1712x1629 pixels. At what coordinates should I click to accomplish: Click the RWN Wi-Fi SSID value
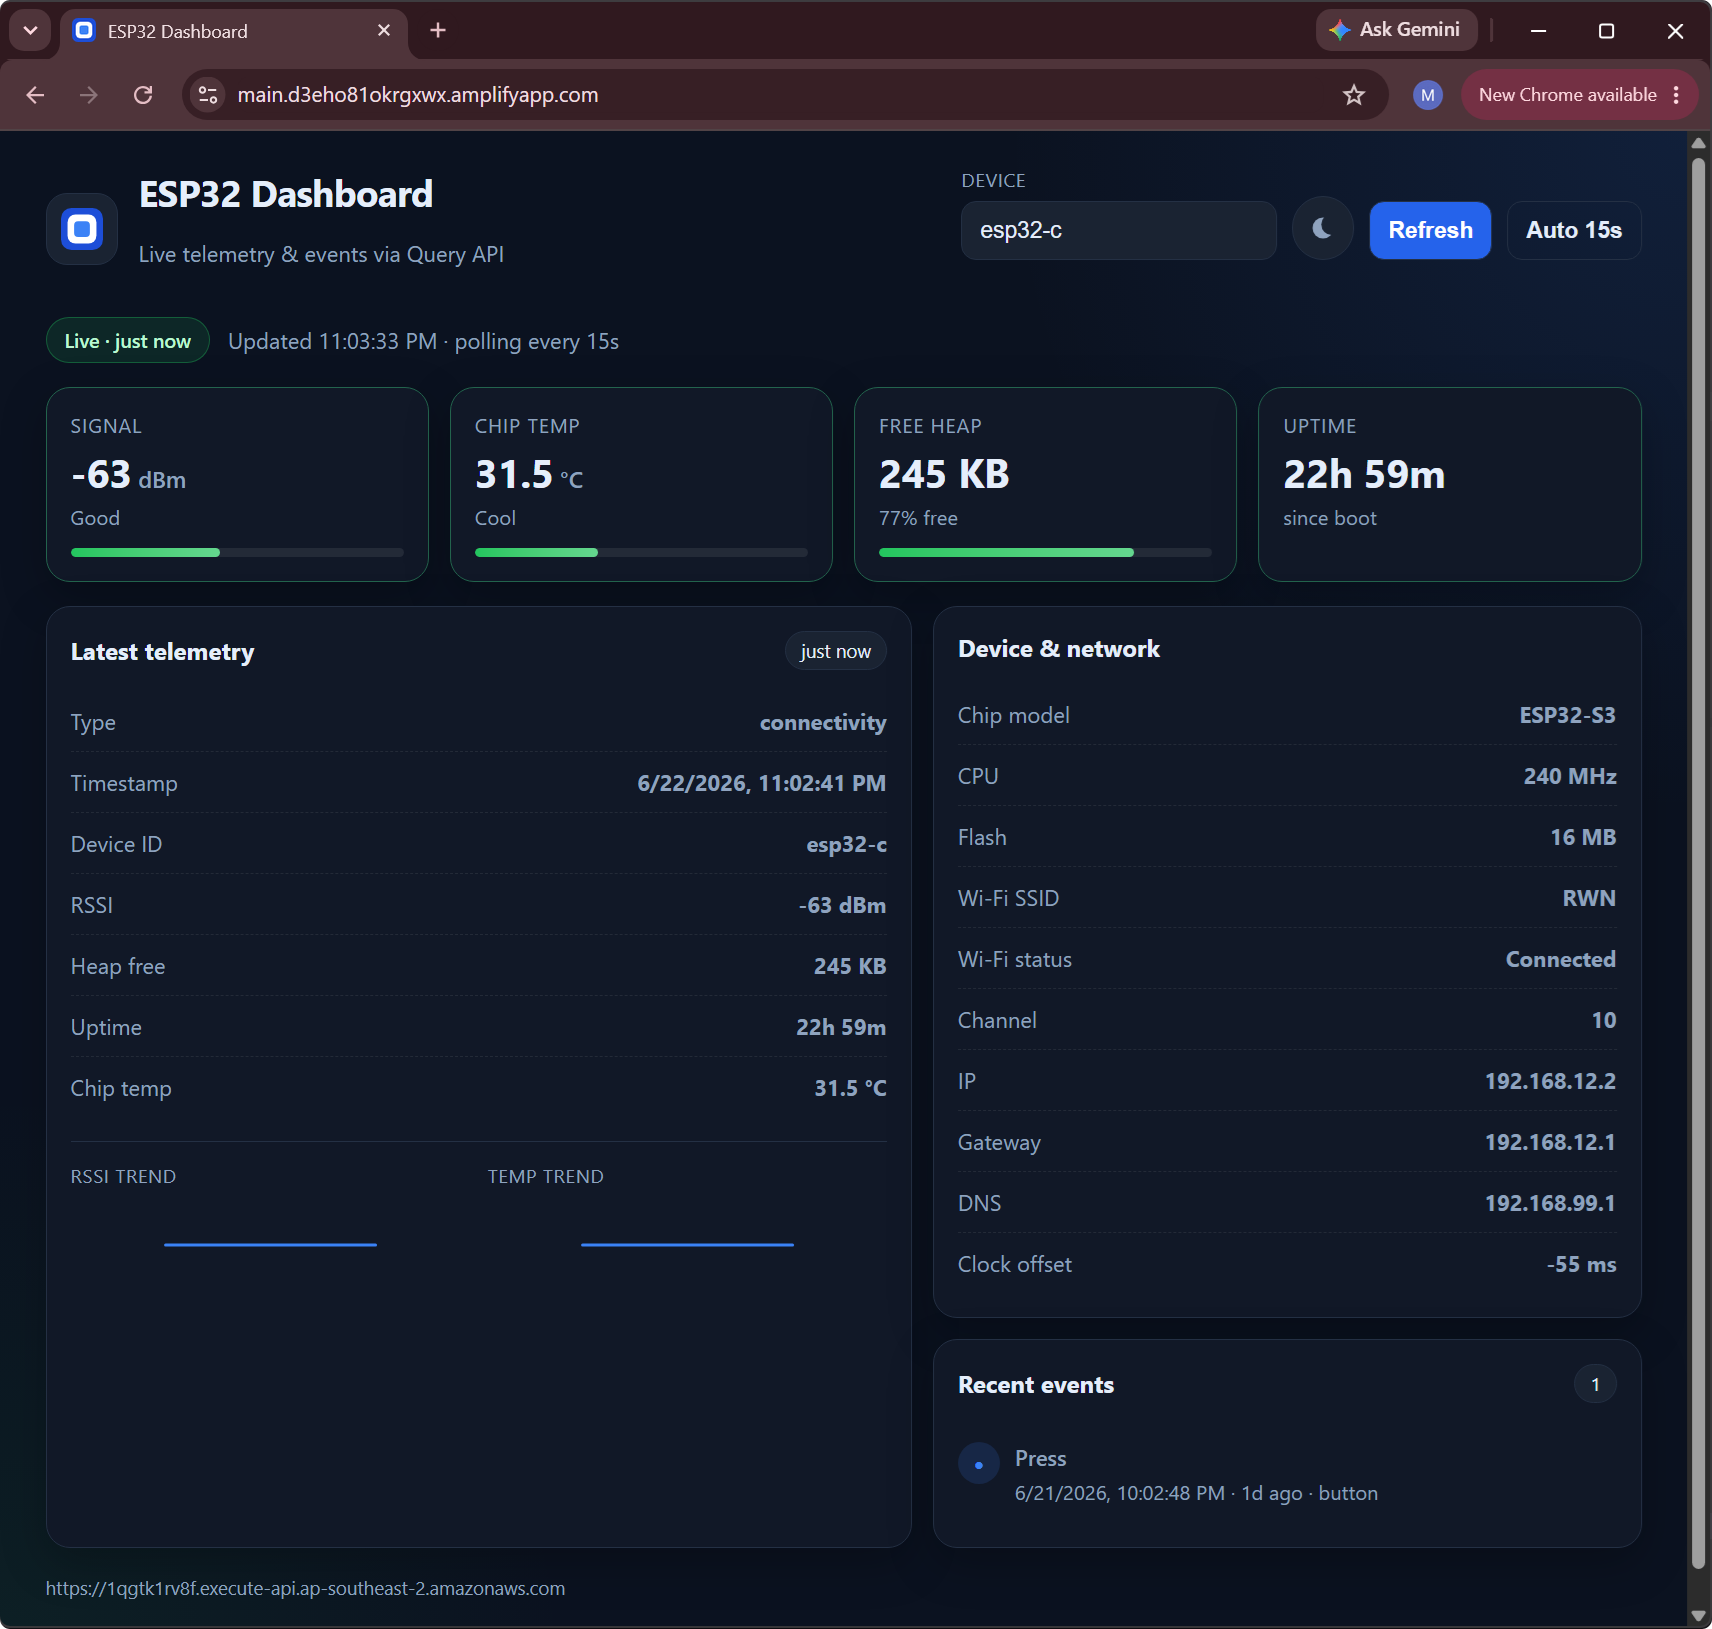pos(1589,899)
